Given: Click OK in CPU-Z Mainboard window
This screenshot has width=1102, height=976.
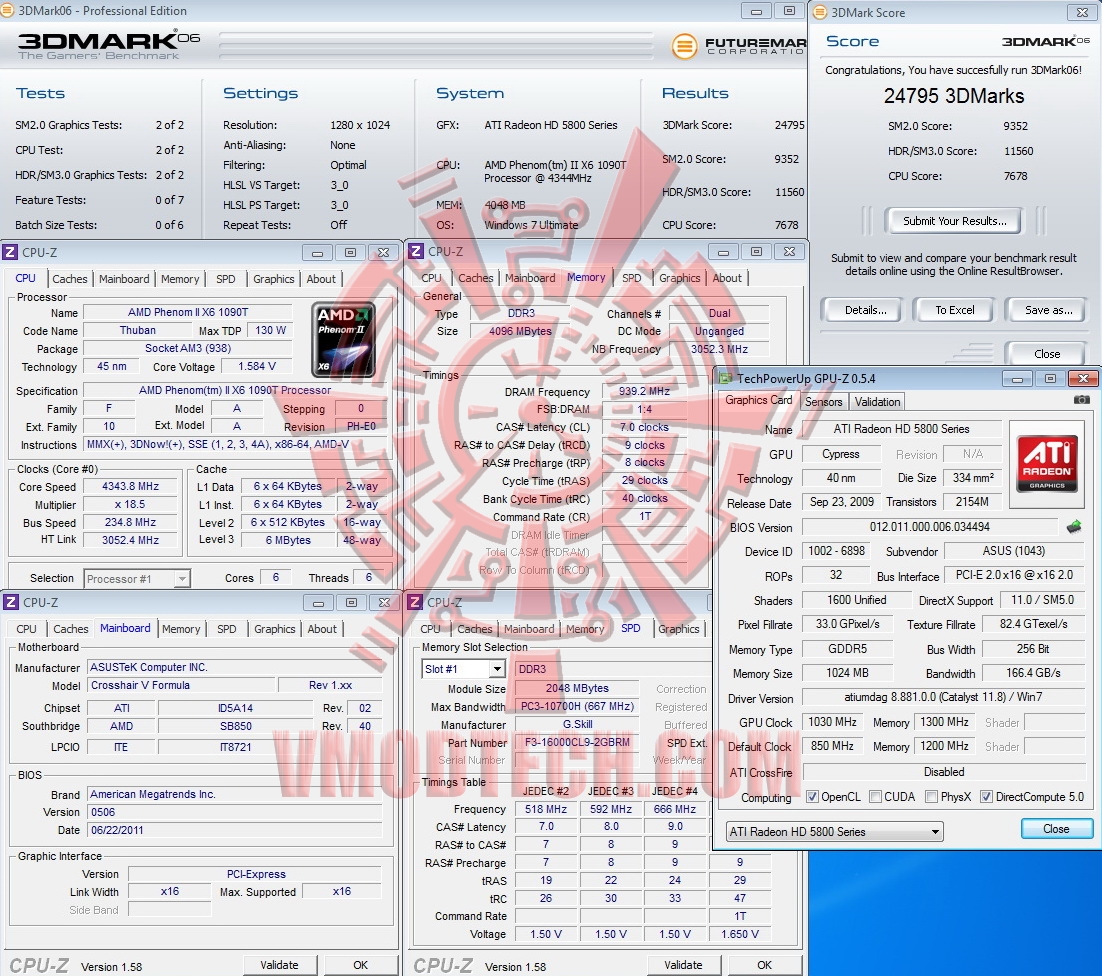Looking at the screenshot, I should click(361, 965).
